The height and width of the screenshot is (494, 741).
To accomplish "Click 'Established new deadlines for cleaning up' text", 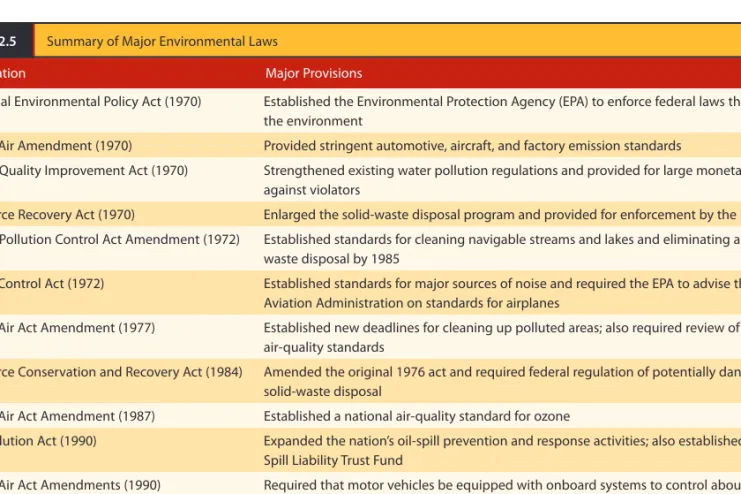I will pyautogui.click(x=388, y=328).
